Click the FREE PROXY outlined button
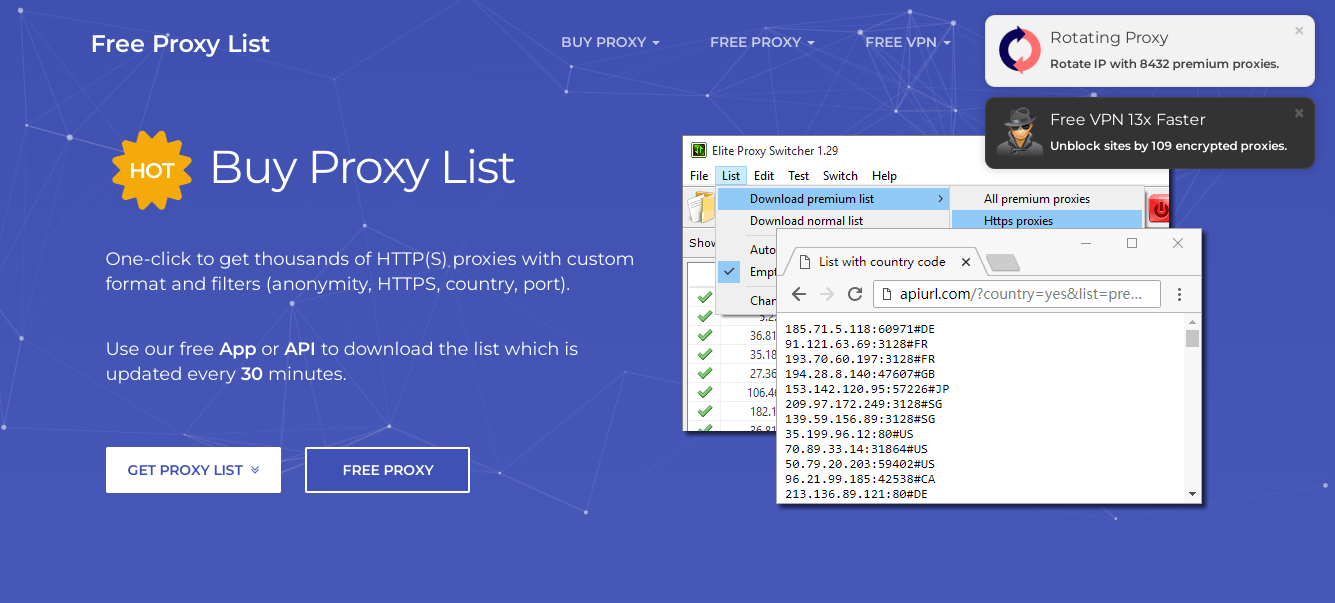Screen dimensions: 1335x603 coord(387,470)
